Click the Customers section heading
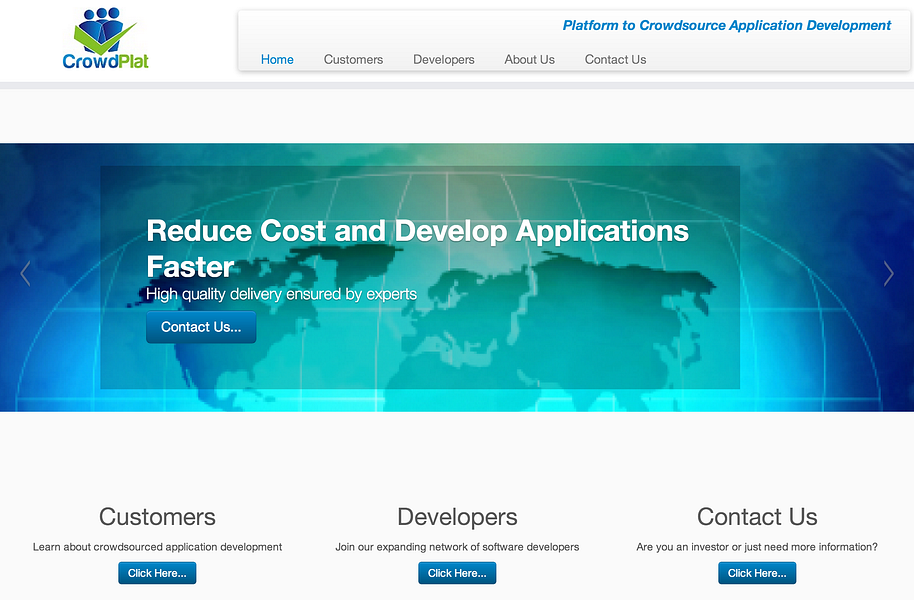 pyautogui.click(x=157, y=517)
